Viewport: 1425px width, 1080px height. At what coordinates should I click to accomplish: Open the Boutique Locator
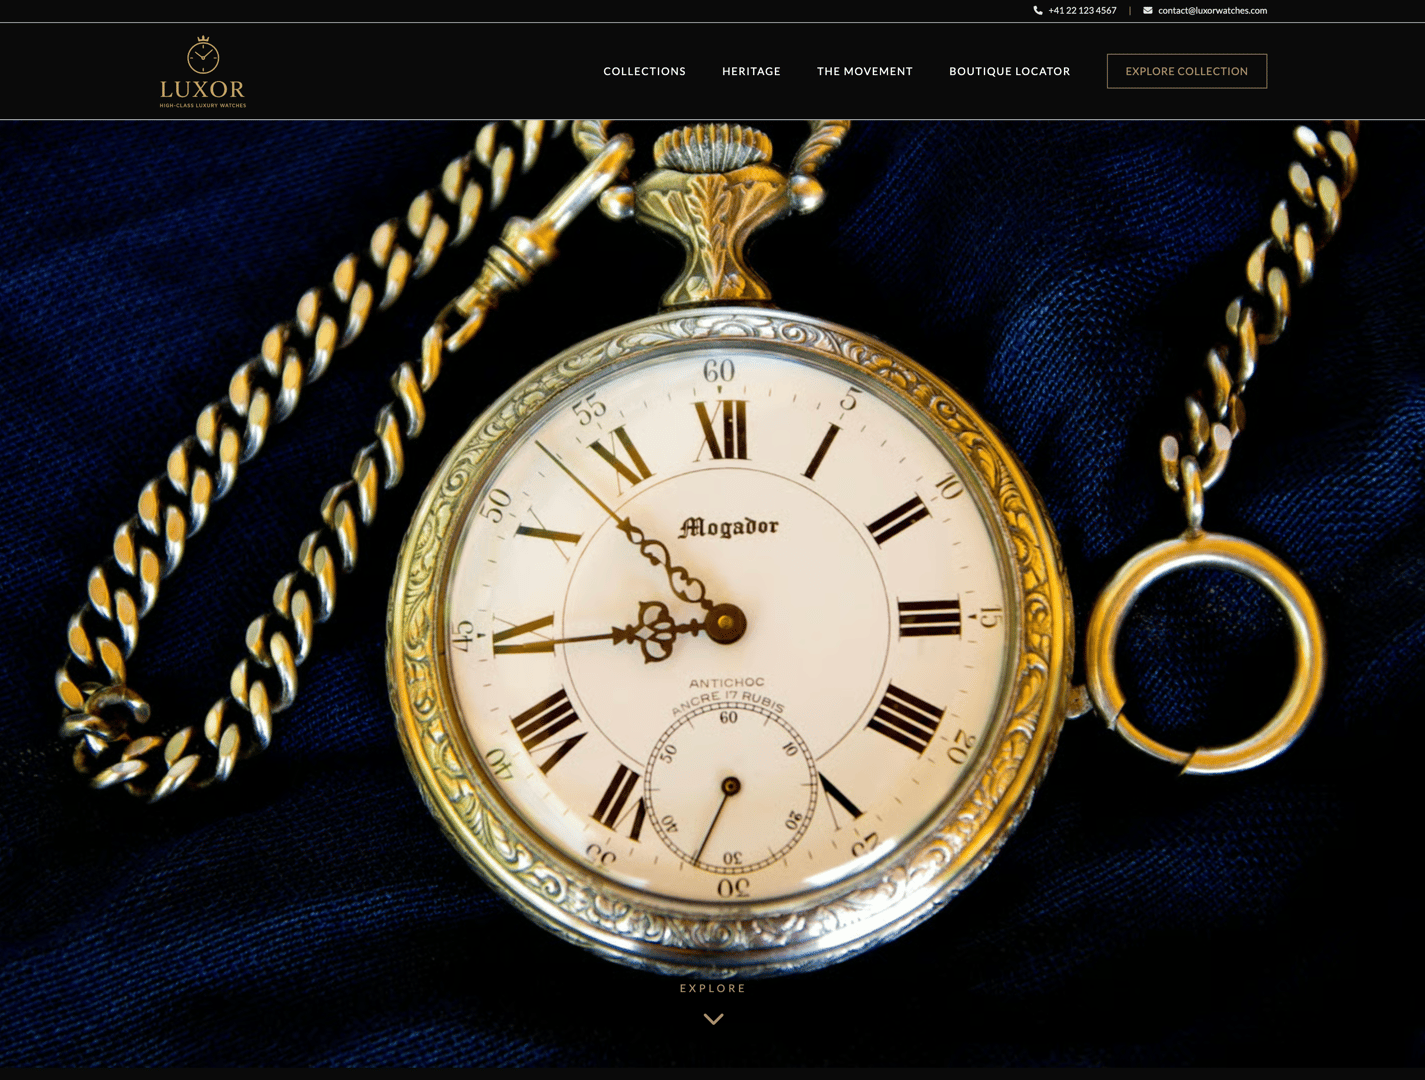point(1009,71)
